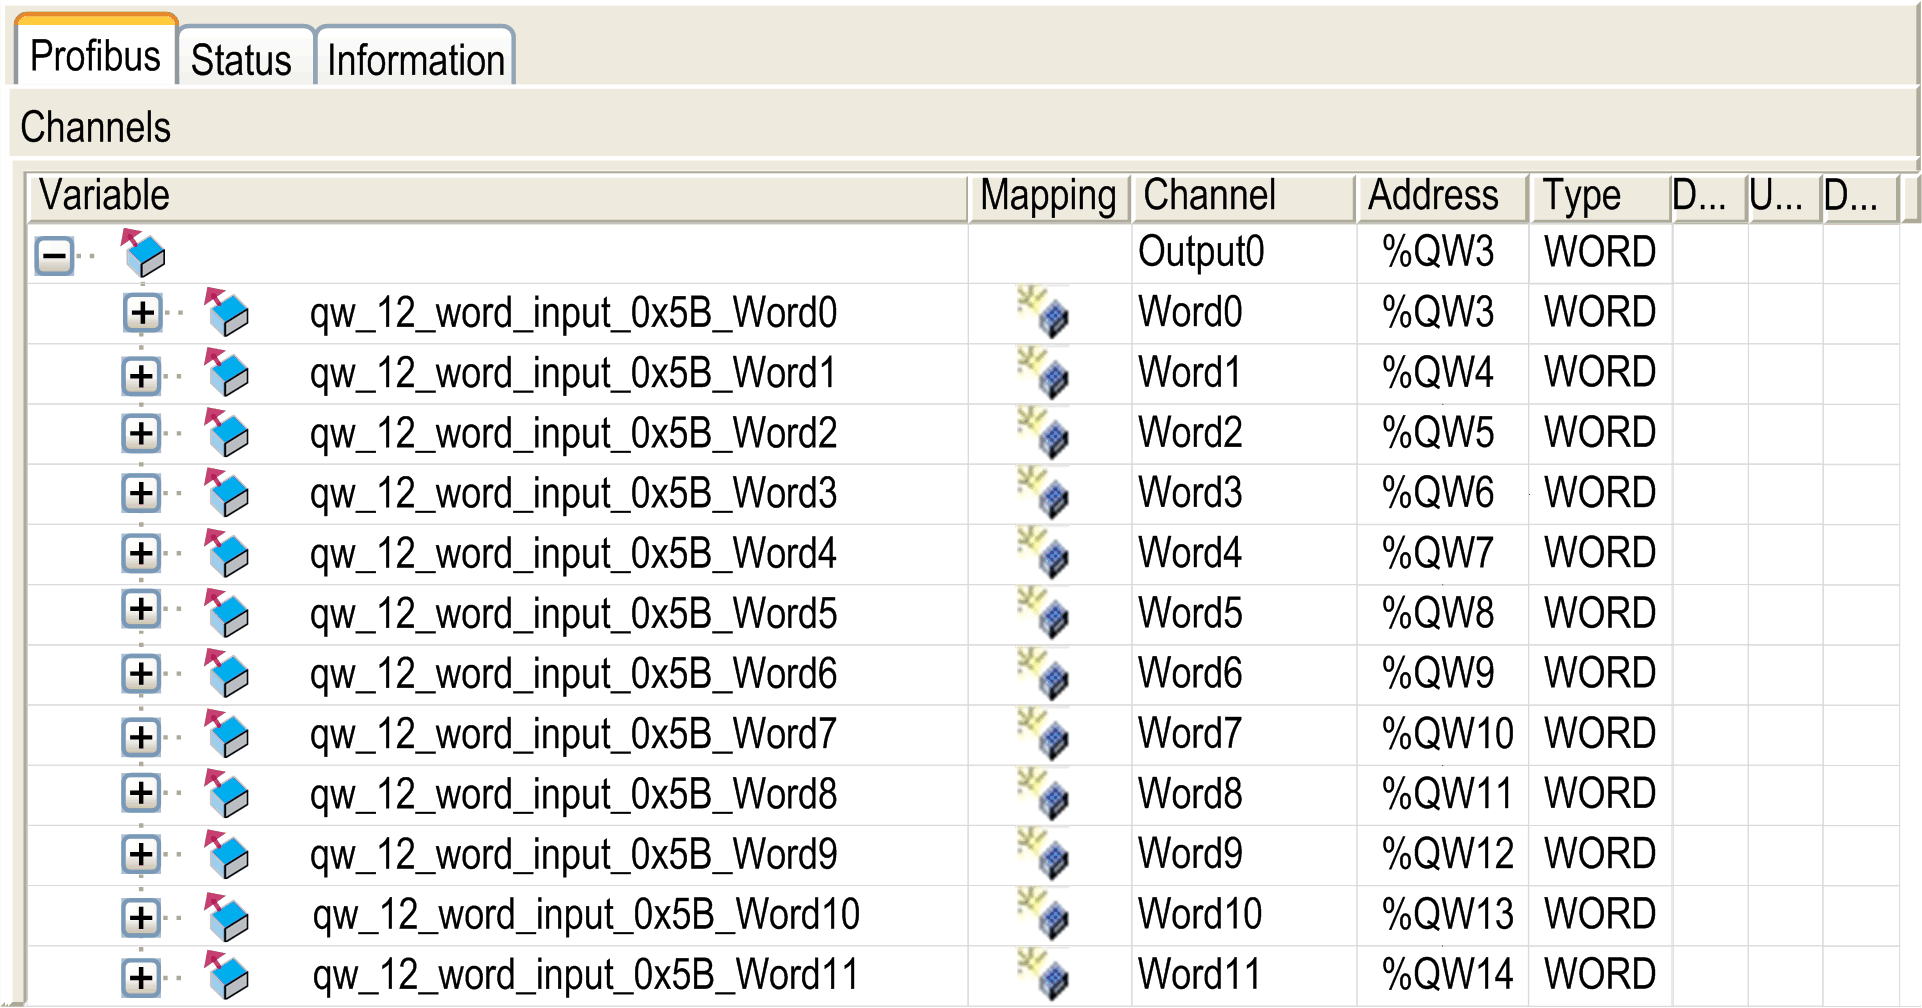The height and width of the screenshot is (1008, 1922).
Task: Click the Variable column header
Action: tap(497, 196)
